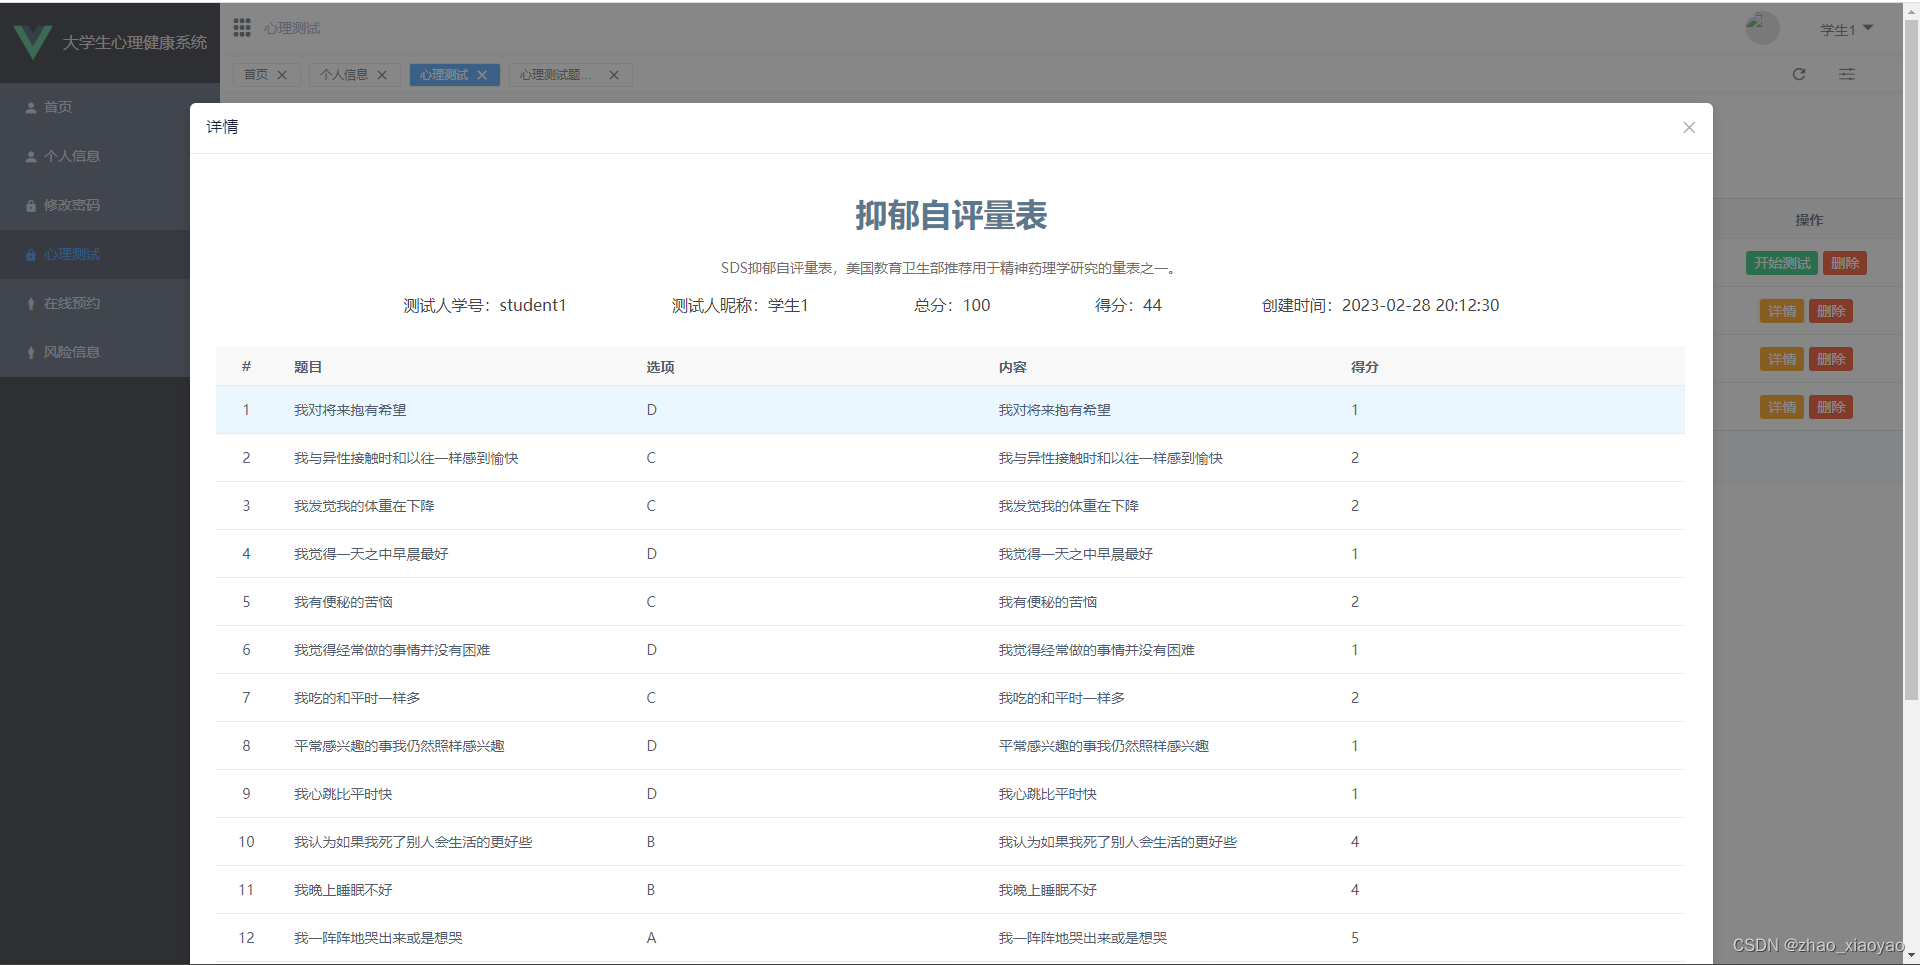Click 删除 beside the 开始测试 button

pyautogui.click(x=1845, y=263)
